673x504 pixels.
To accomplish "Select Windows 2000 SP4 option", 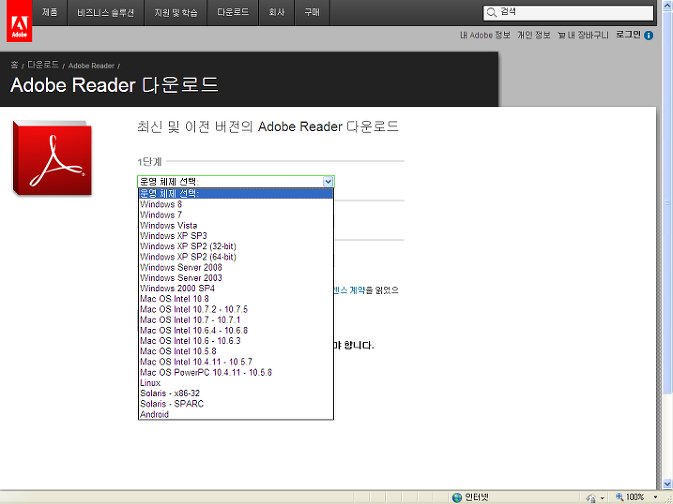I will 236,288.
